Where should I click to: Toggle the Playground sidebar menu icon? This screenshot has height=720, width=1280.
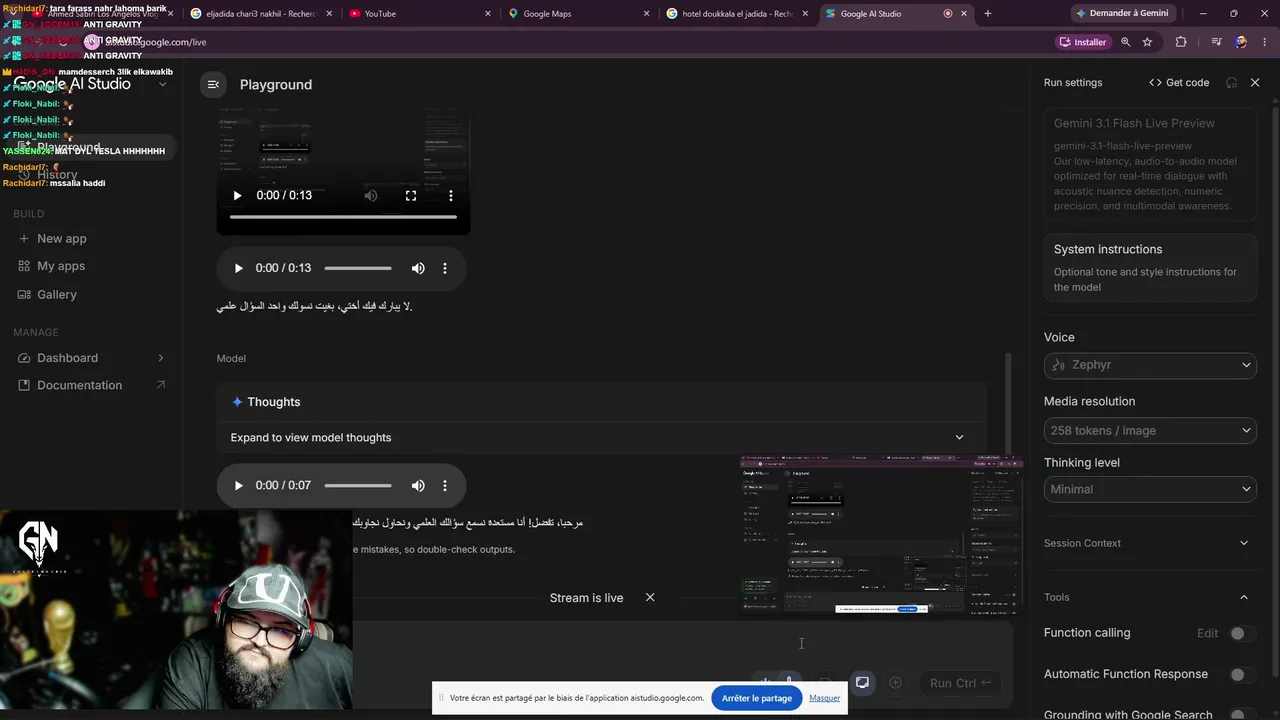click(x=213, y=85)
